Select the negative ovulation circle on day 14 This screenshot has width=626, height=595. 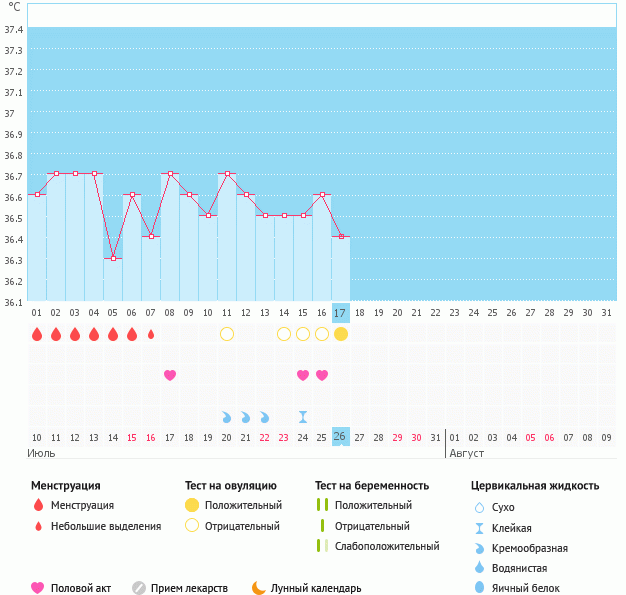click(x=284, y=334)
